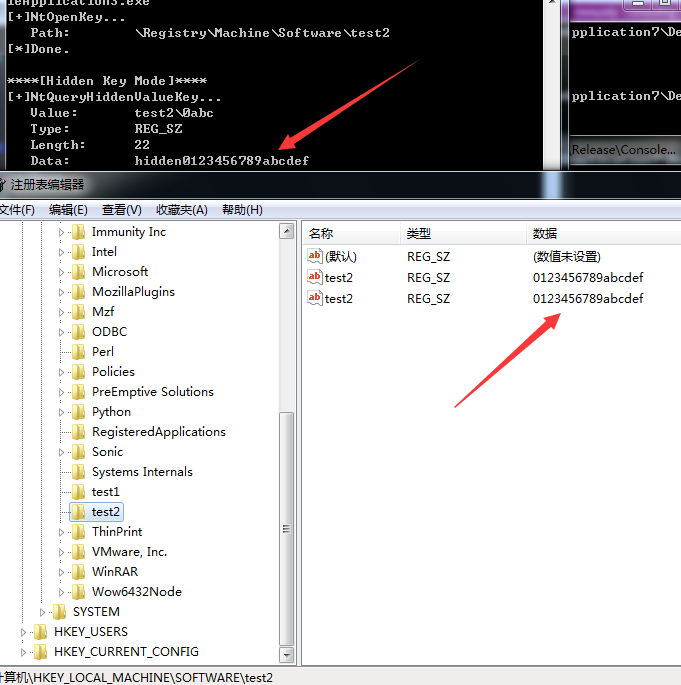This screenshot has width=681, height=685.
Task: Click the 数据 column header
Action: 545,233
